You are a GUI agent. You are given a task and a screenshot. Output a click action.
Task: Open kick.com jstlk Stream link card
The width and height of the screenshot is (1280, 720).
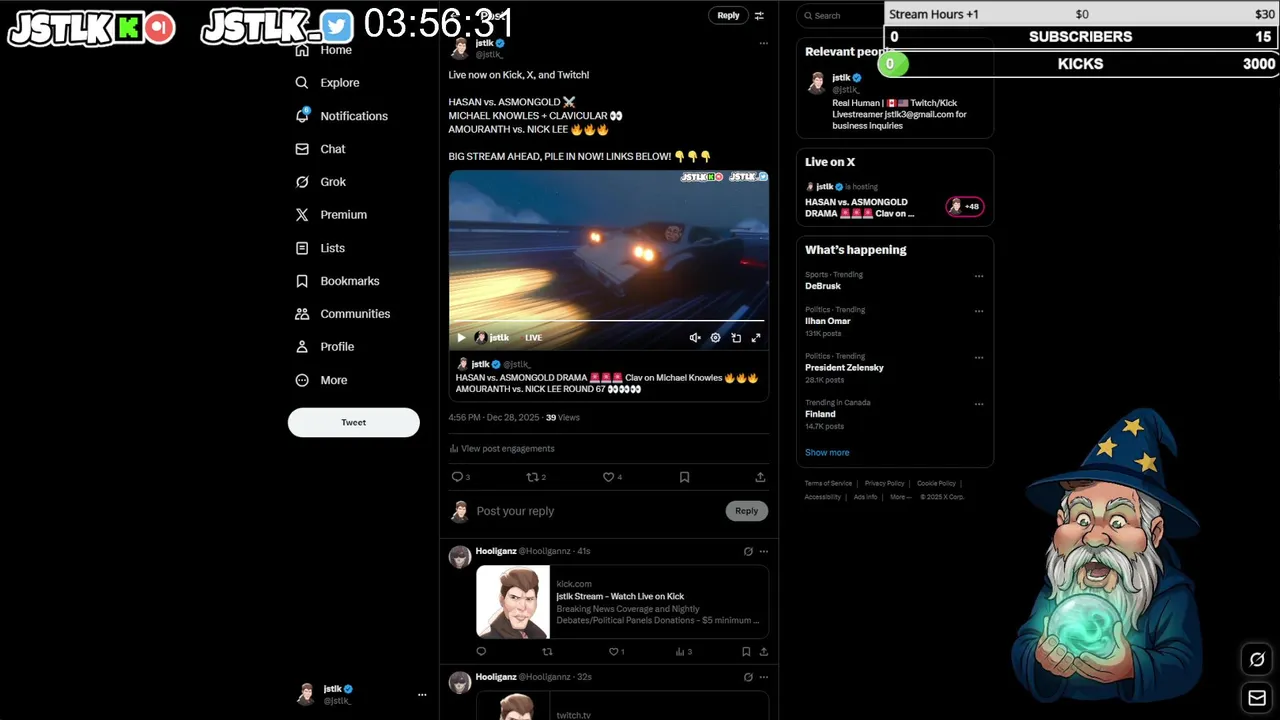coord(622,602)
